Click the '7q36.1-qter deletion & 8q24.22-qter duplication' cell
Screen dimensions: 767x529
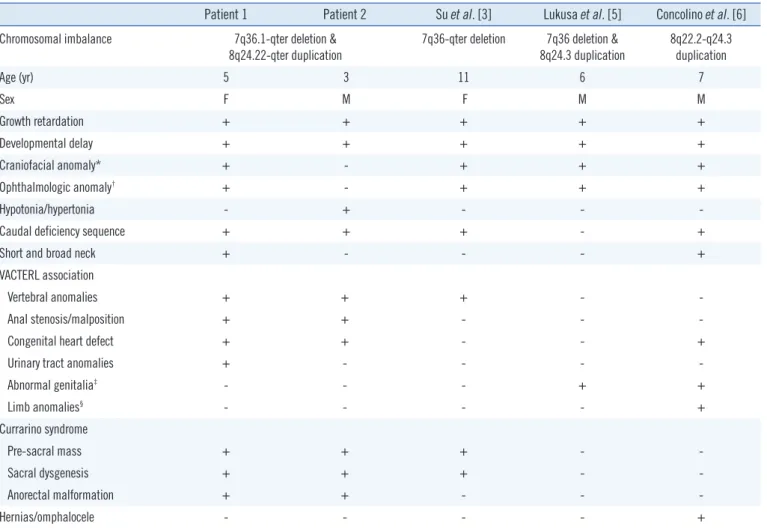pos(285,47)
